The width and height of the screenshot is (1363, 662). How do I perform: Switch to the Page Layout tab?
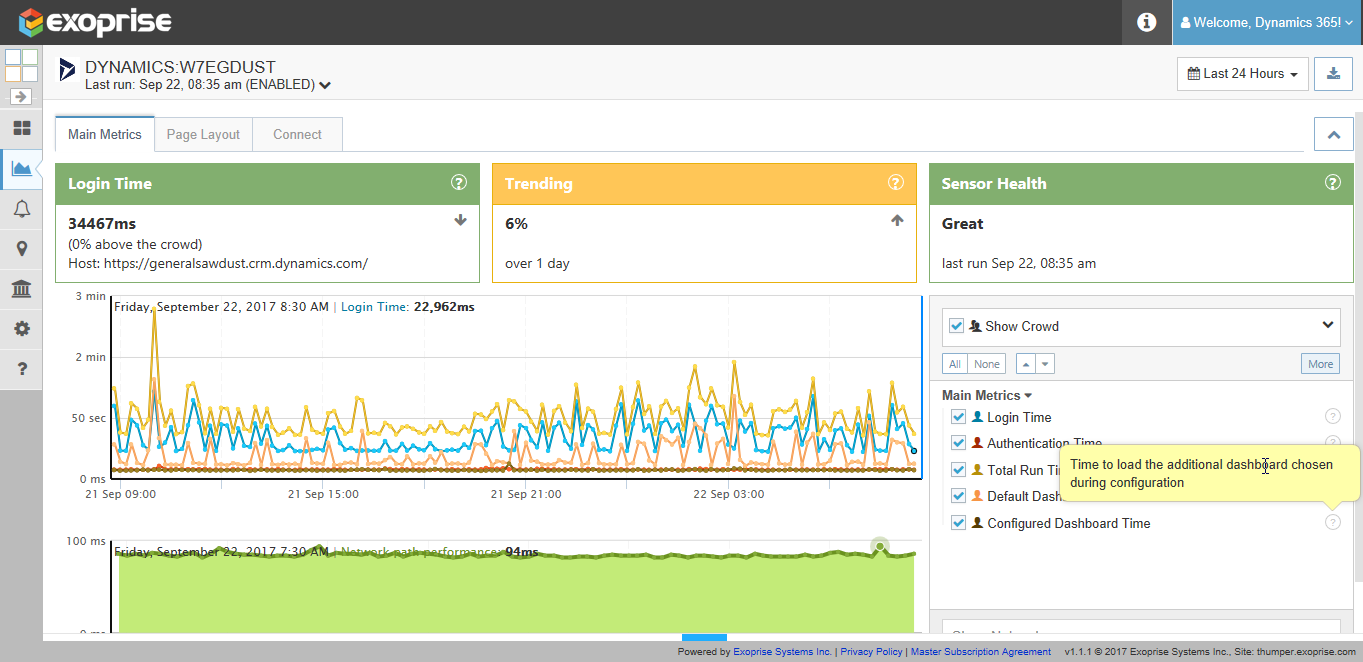203,134
